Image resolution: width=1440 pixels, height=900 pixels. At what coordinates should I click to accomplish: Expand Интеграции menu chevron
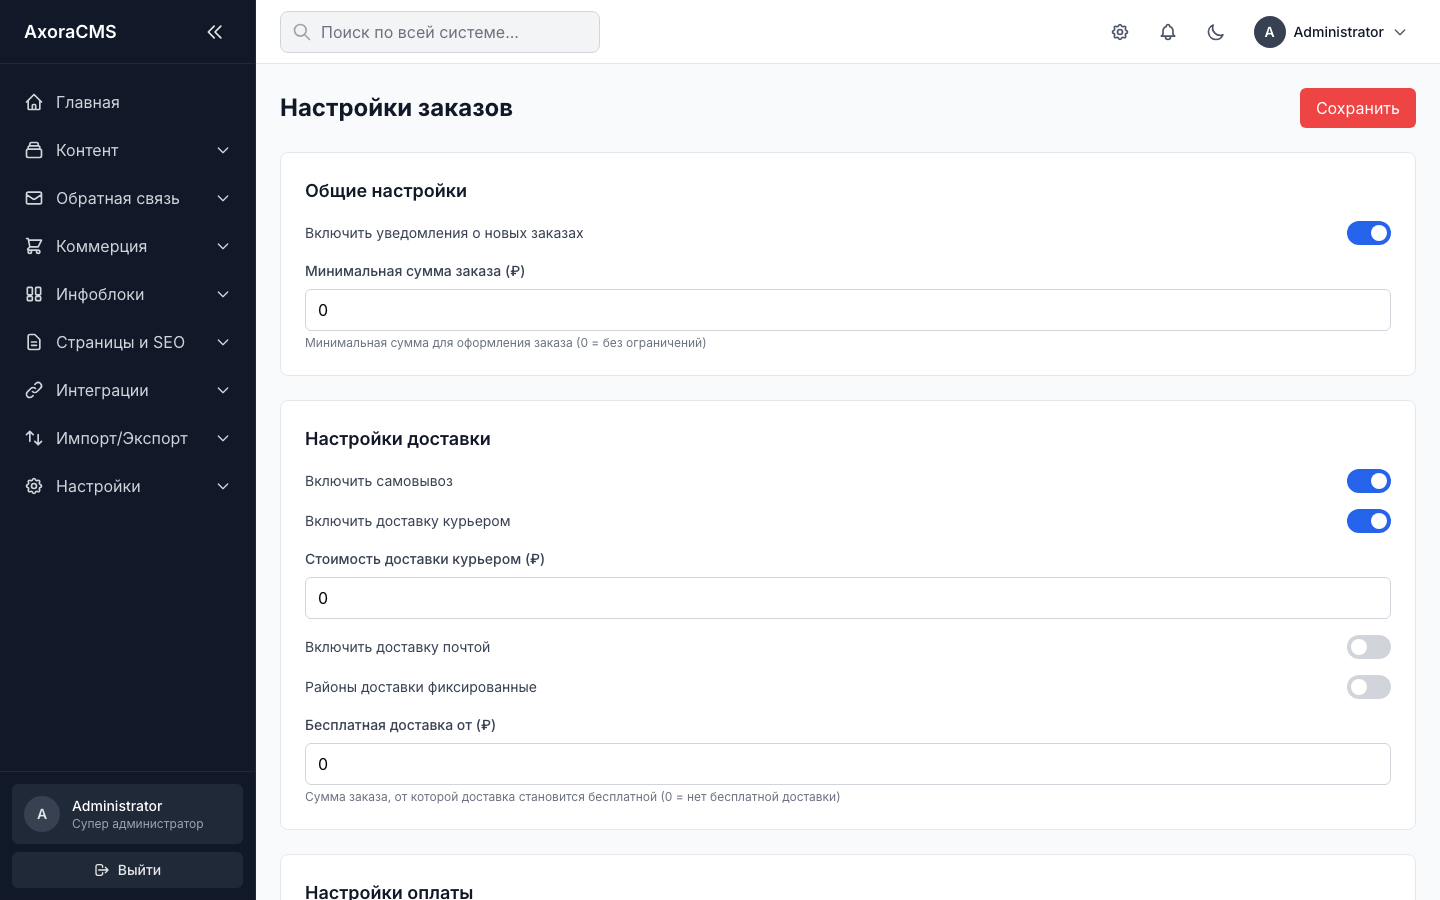223,390
